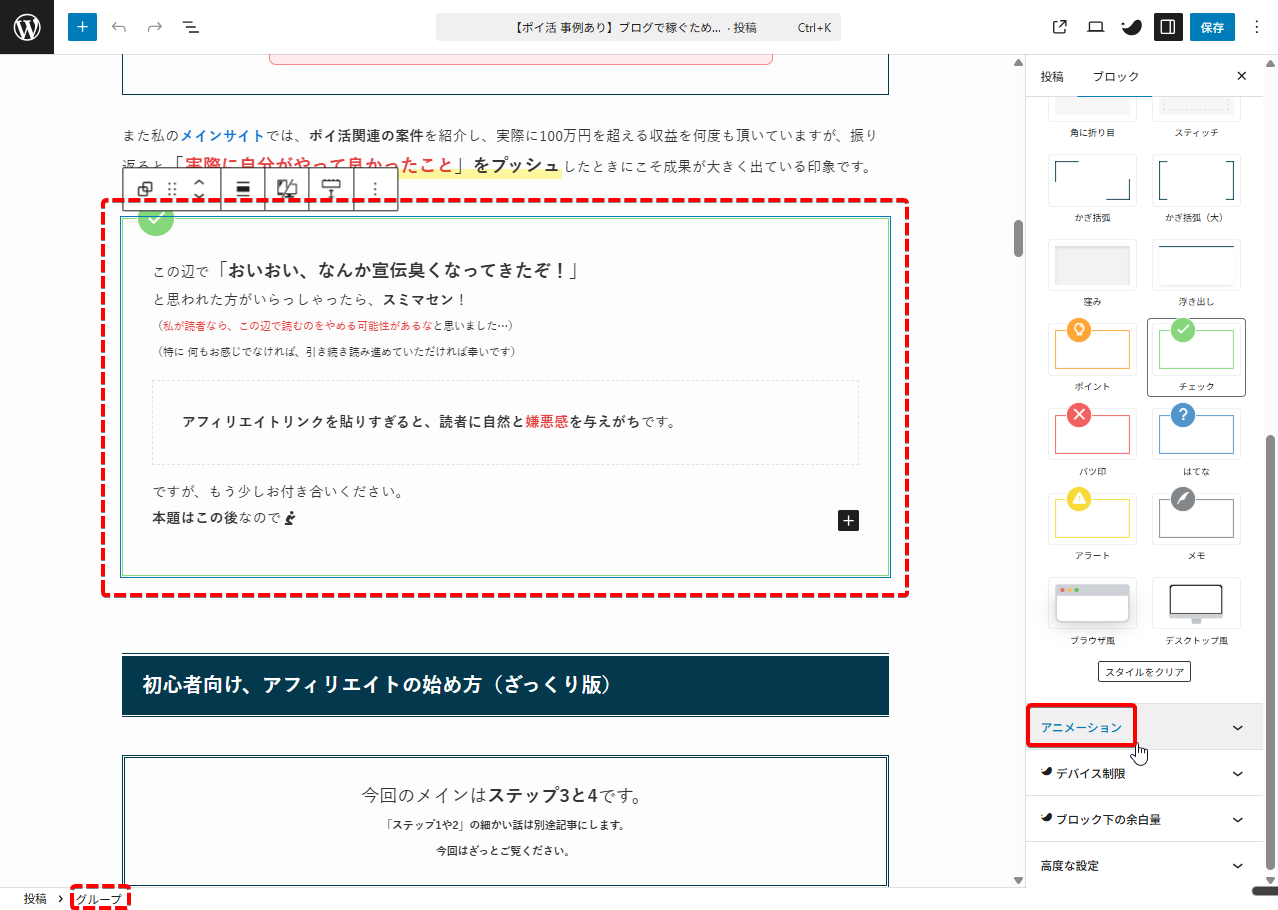The width and height of the screenshot is (1278, 910).
Task: Open the block inserter plus button
Action: click(82, 27)
